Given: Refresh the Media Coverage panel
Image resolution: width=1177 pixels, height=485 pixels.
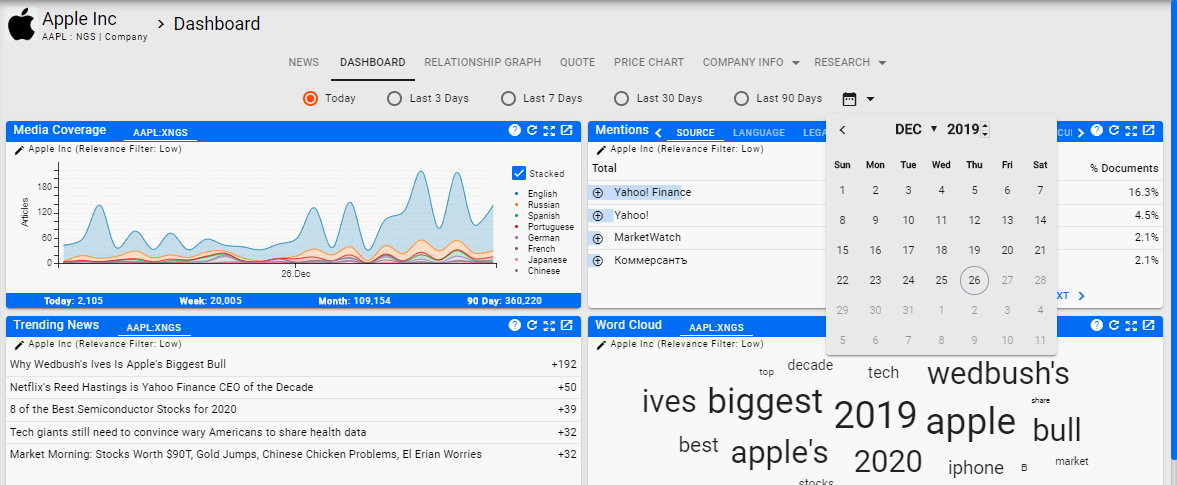Looking at the screenshot, I should pyautogui.click(x=532, y=131).
